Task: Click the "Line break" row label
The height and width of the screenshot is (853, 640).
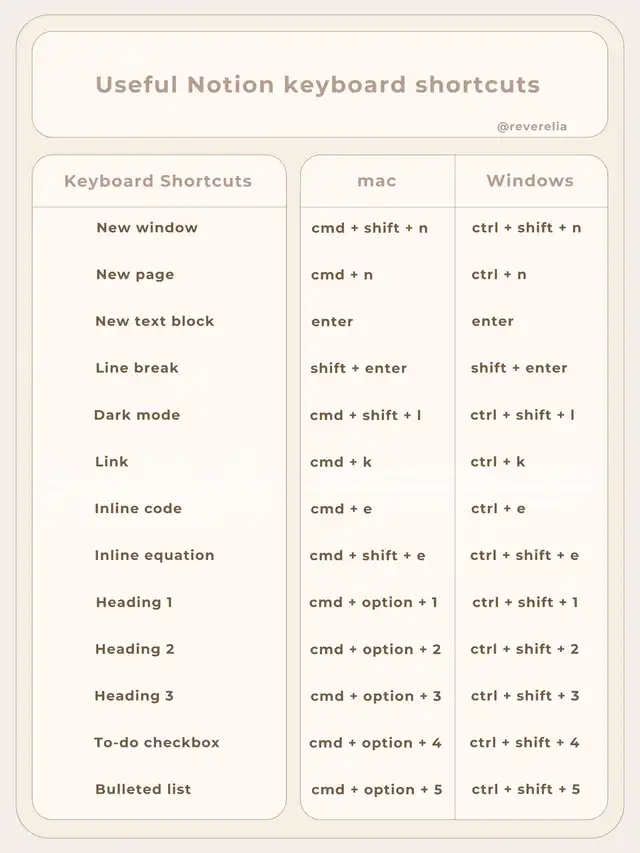Action: coord(137,368)
